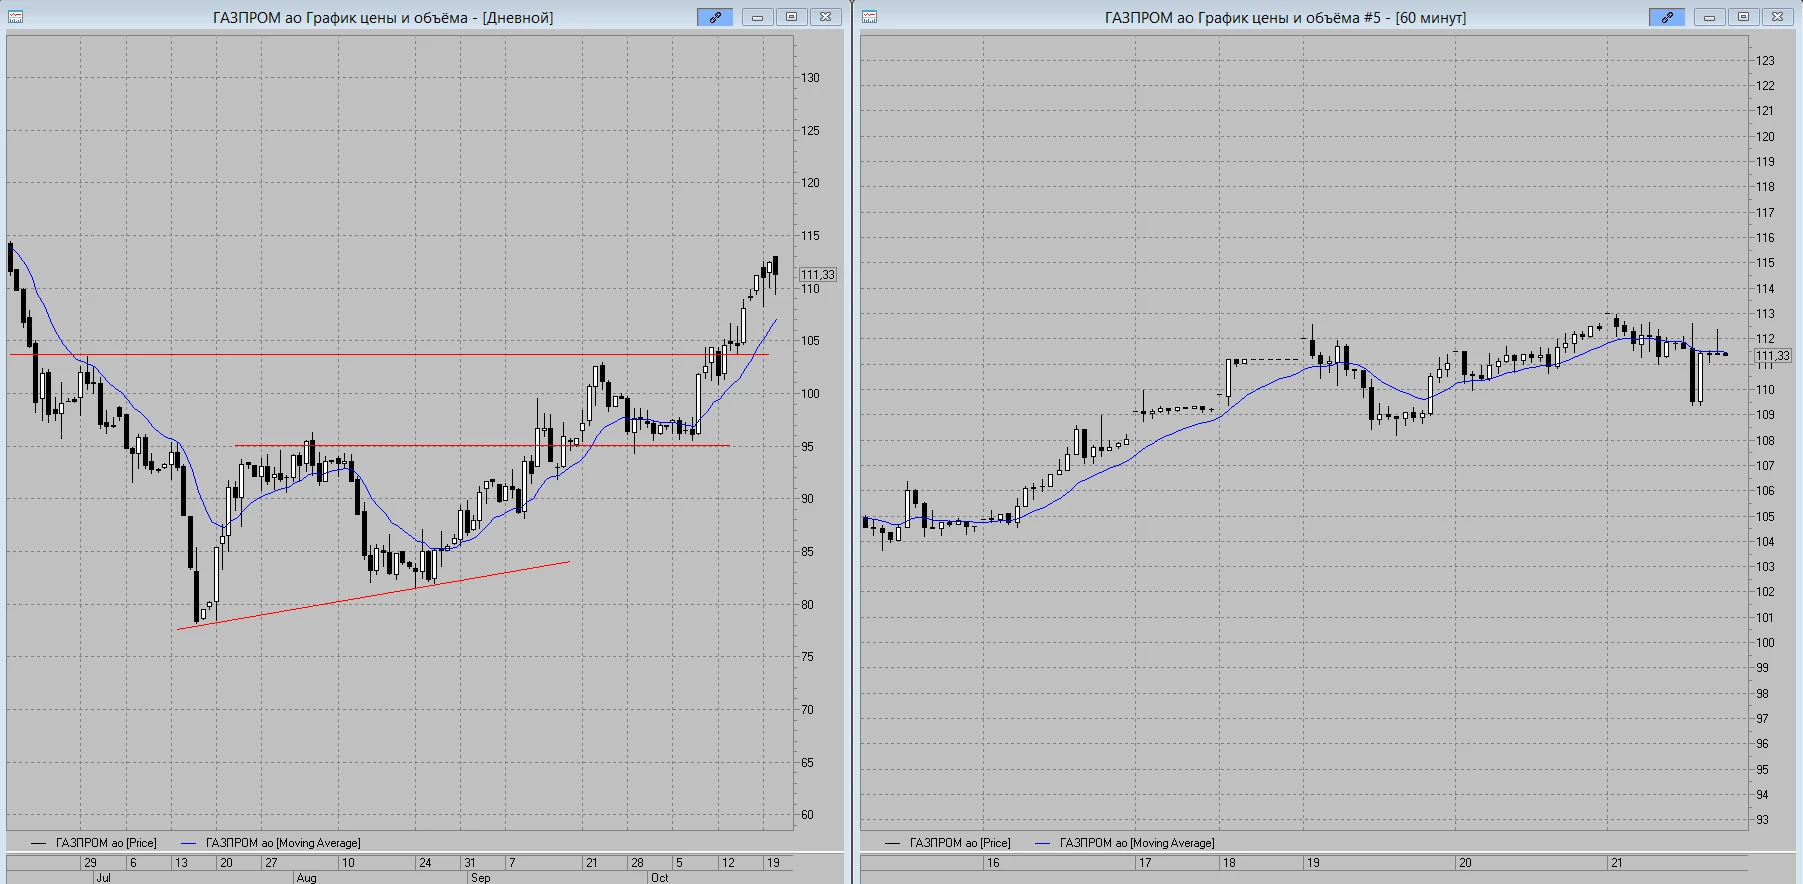This screenshot has width=1803, height=884.
Task: Minimize the 60-minute chart window
Action: point(1709,17)
